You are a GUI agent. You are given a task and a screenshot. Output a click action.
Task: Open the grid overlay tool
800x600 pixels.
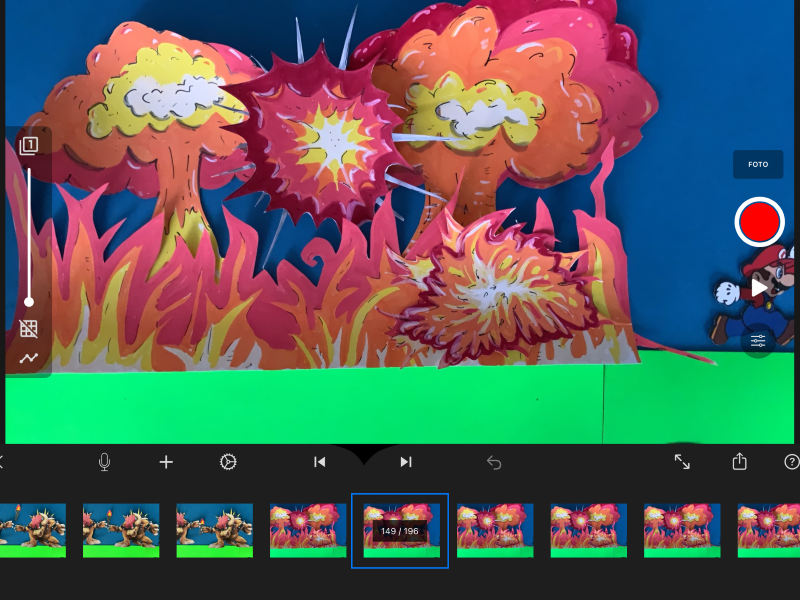pyautogui.click(x=28, y=328)
